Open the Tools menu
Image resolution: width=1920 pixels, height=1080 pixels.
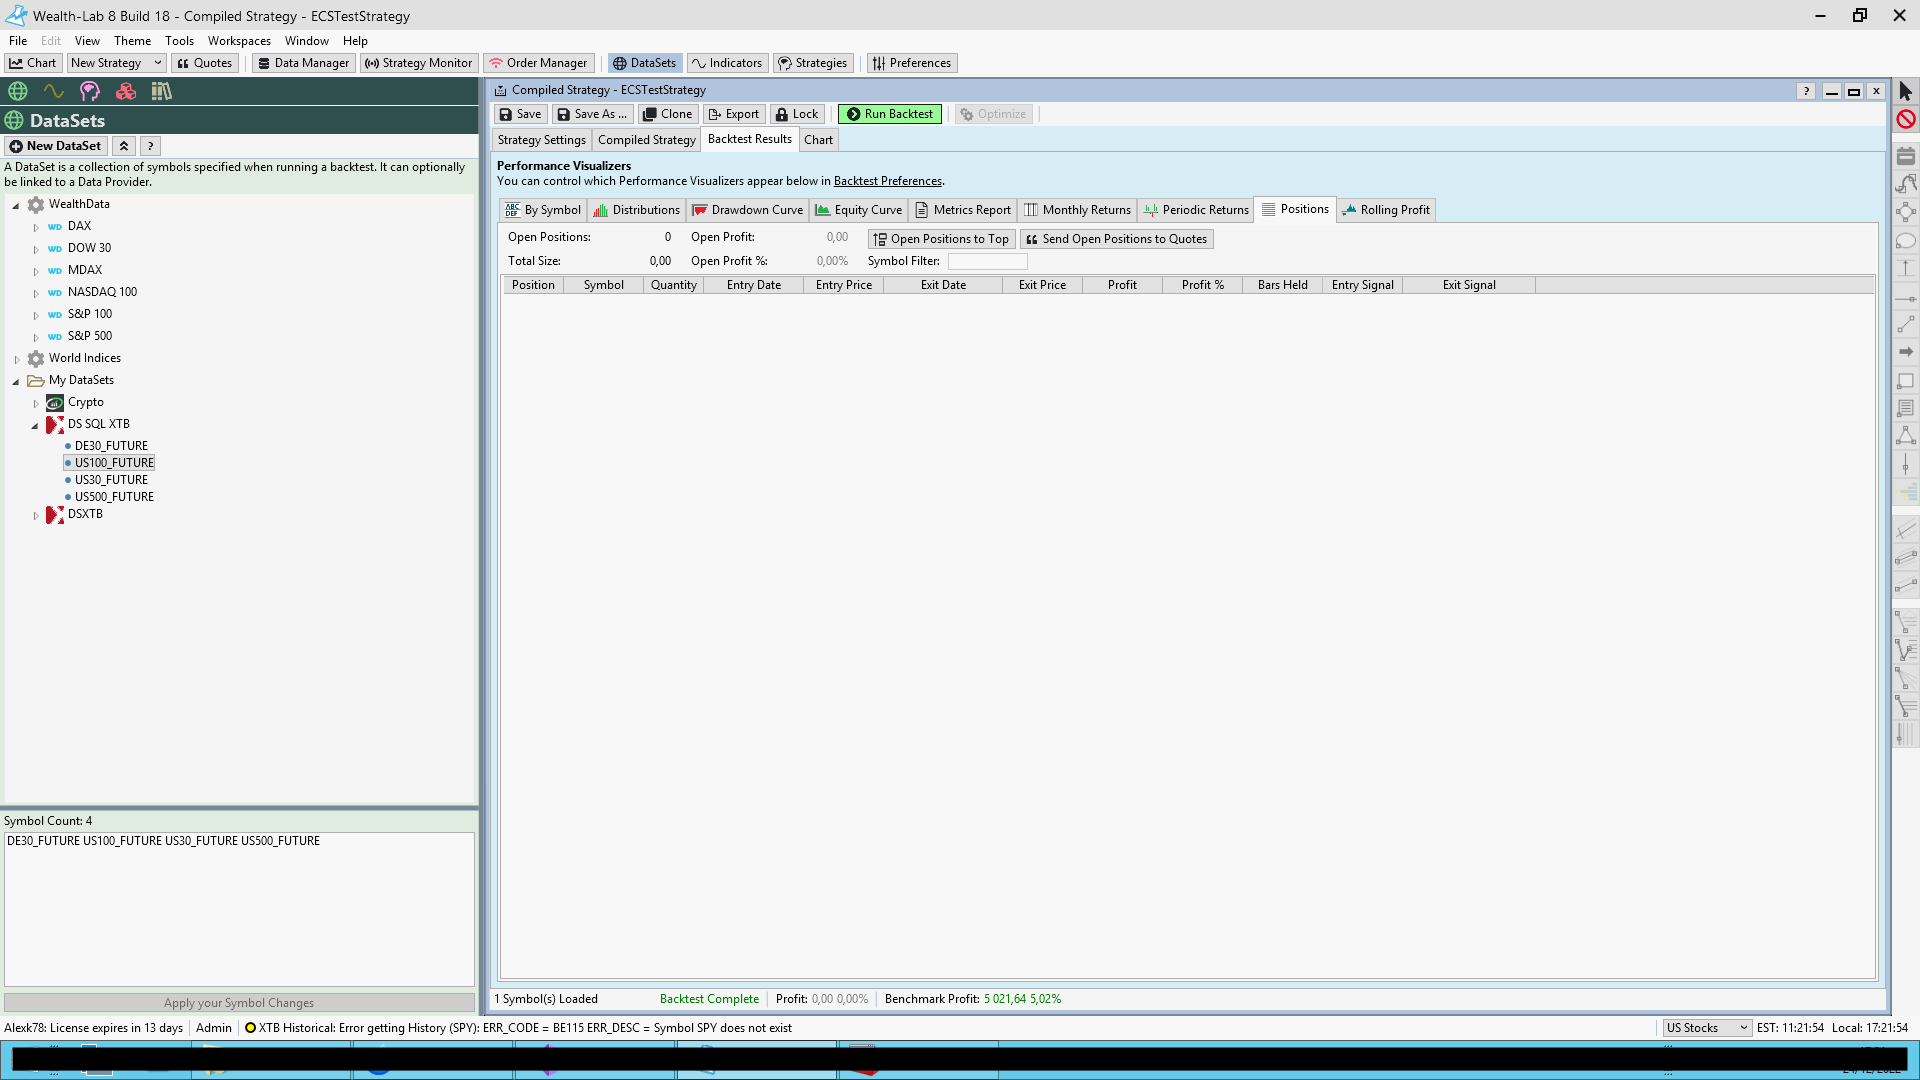[179, 41]
